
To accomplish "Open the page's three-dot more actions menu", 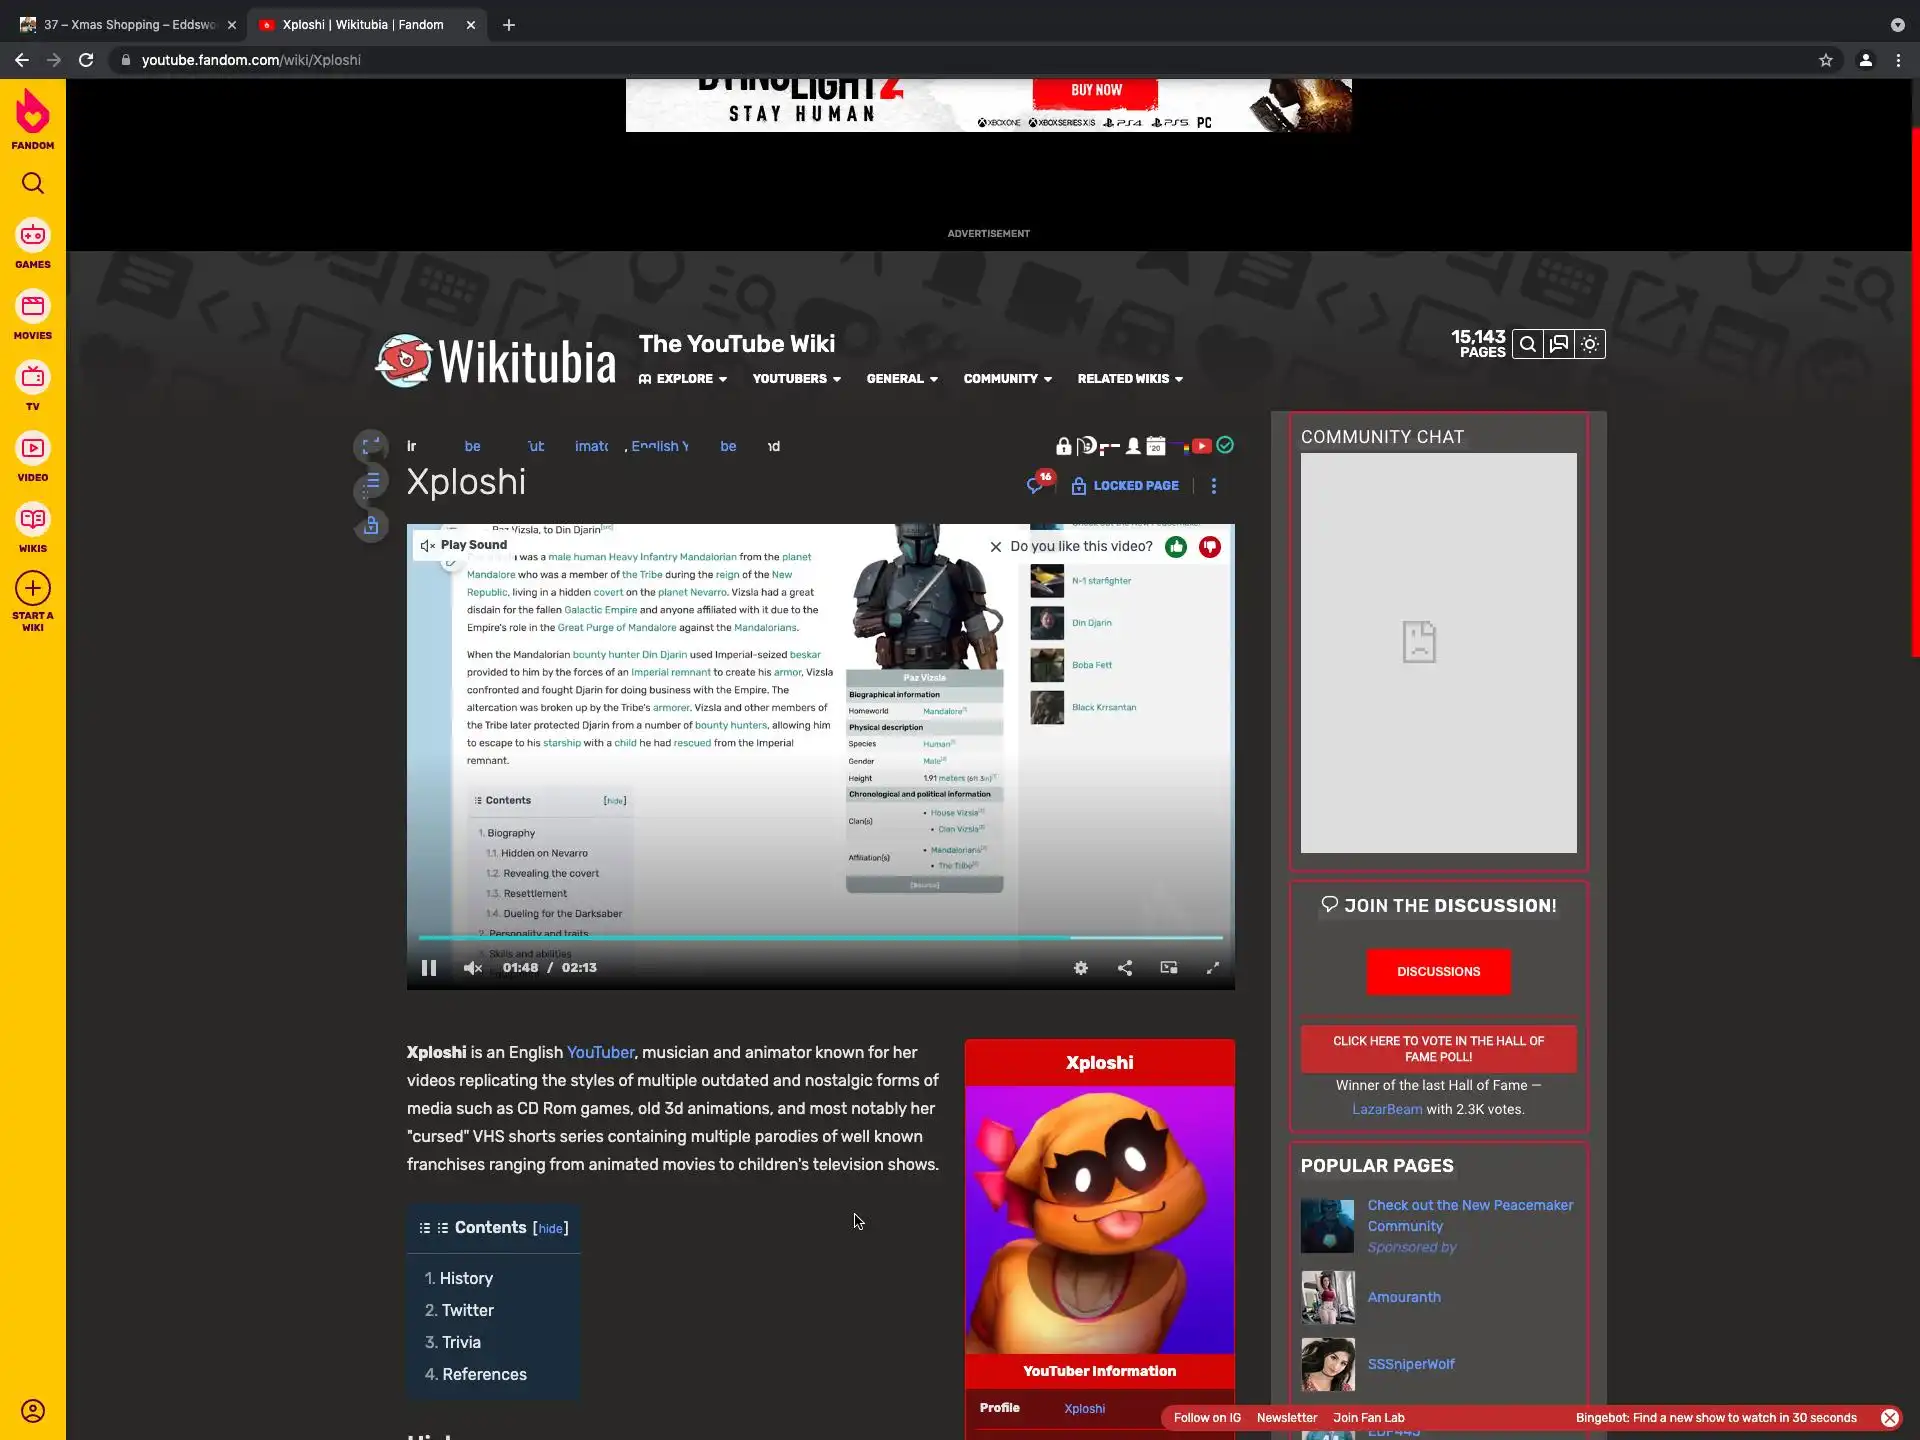I will pyautogui.click(x=1214, y=486).
